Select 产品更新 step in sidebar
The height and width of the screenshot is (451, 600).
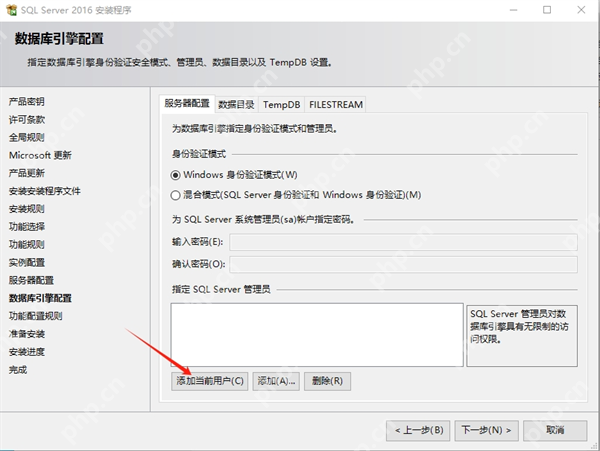tap(27, 173)
